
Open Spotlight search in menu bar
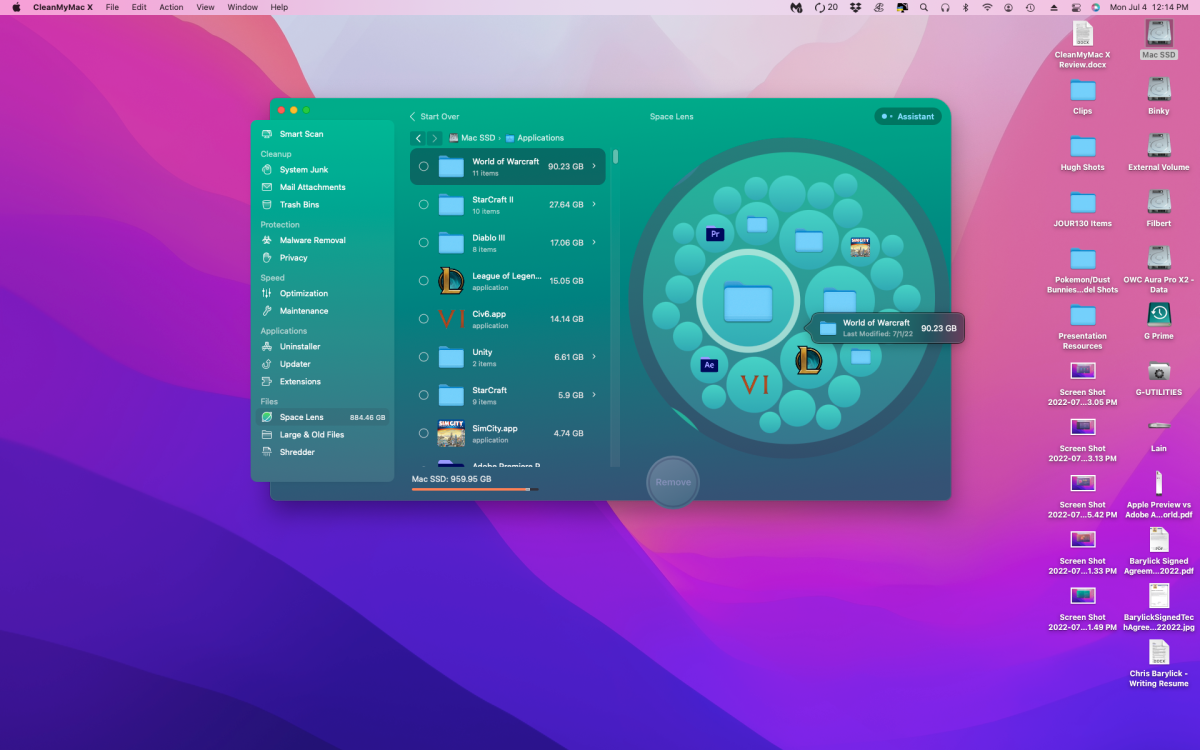[x=923, y=7]
